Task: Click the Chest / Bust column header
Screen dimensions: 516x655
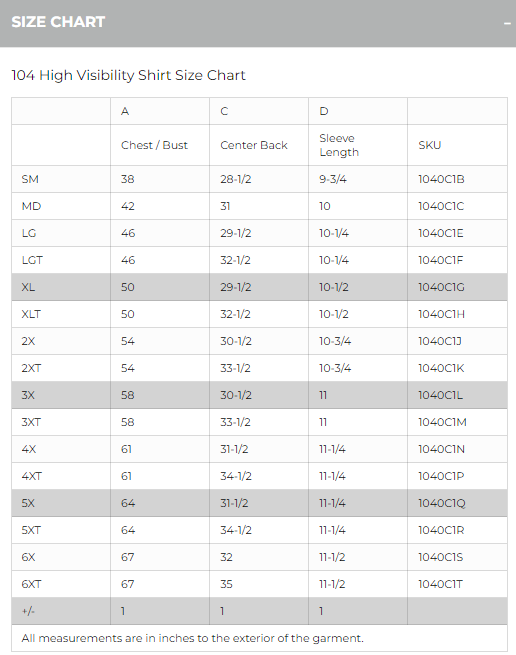Action: coord(154,145)
